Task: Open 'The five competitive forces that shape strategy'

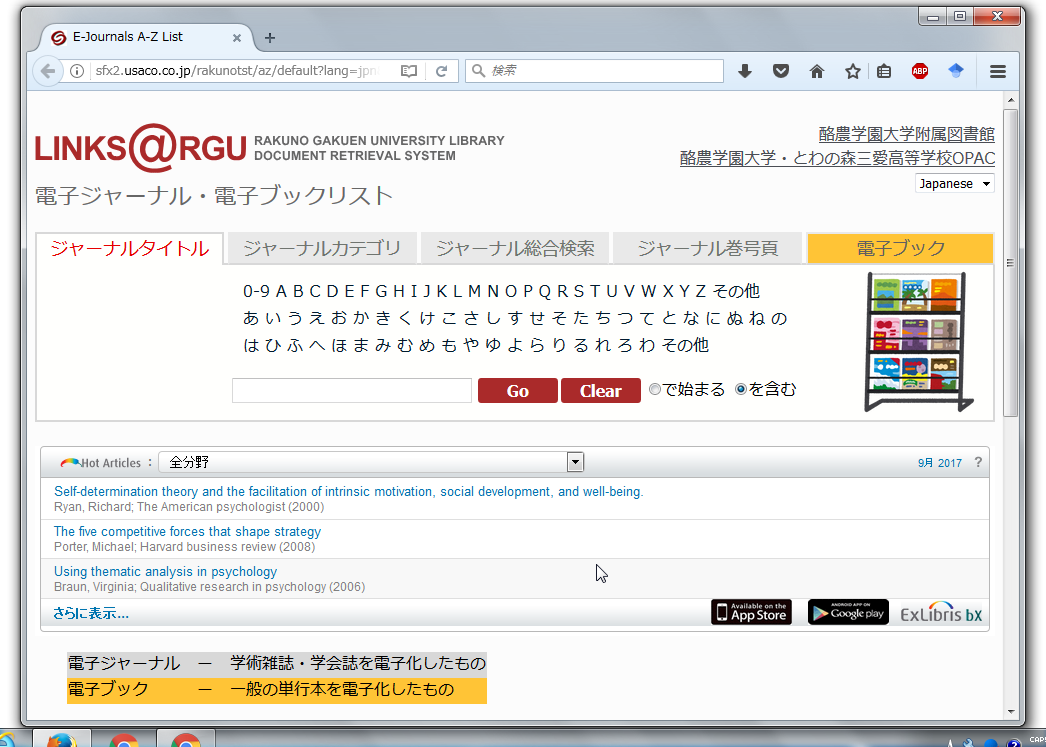Action: pyautogui.click(x=187, y=532)
